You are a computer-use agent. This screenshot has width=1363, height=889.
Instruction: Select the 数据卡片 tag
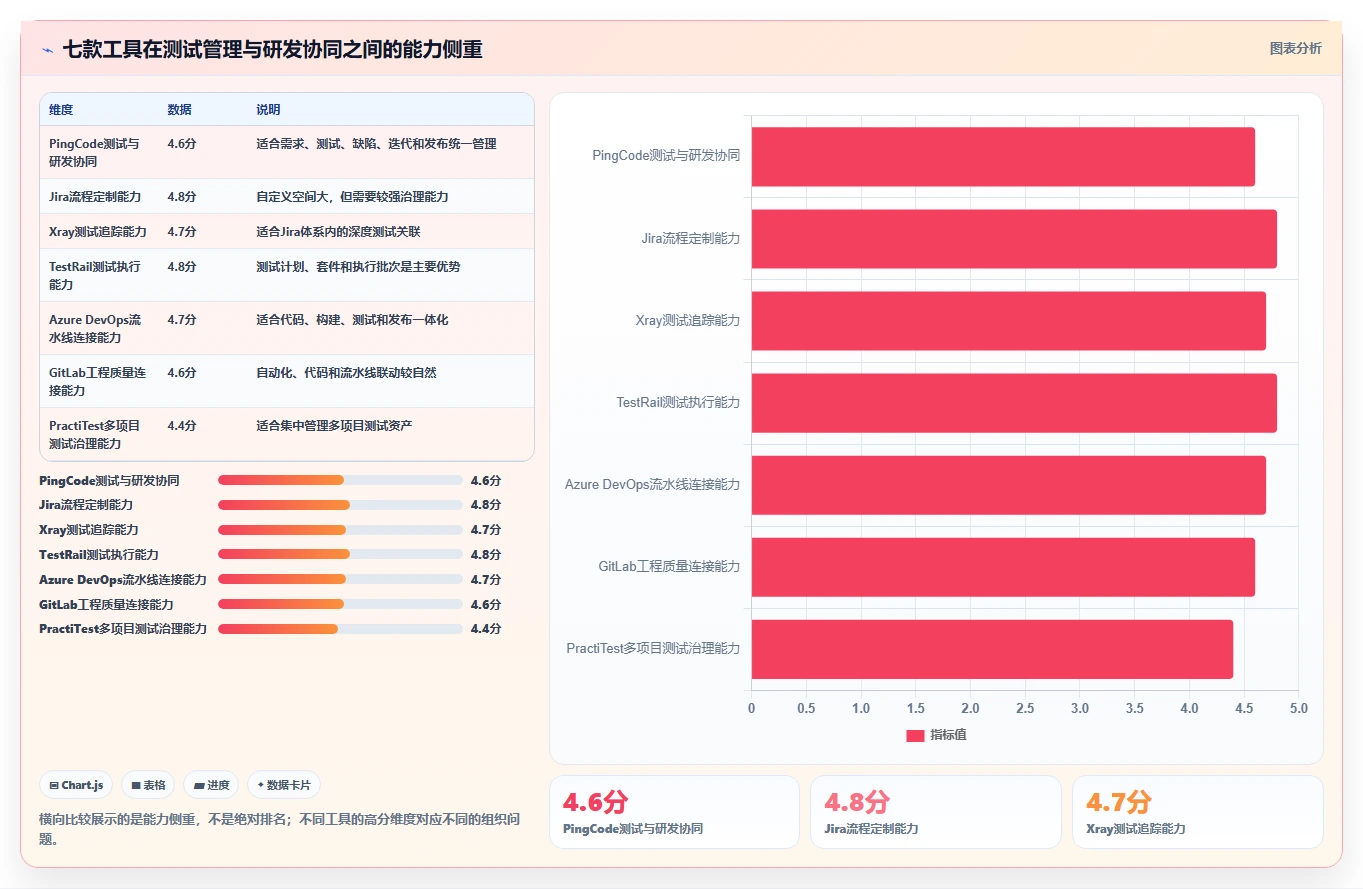tap(284, 785)
